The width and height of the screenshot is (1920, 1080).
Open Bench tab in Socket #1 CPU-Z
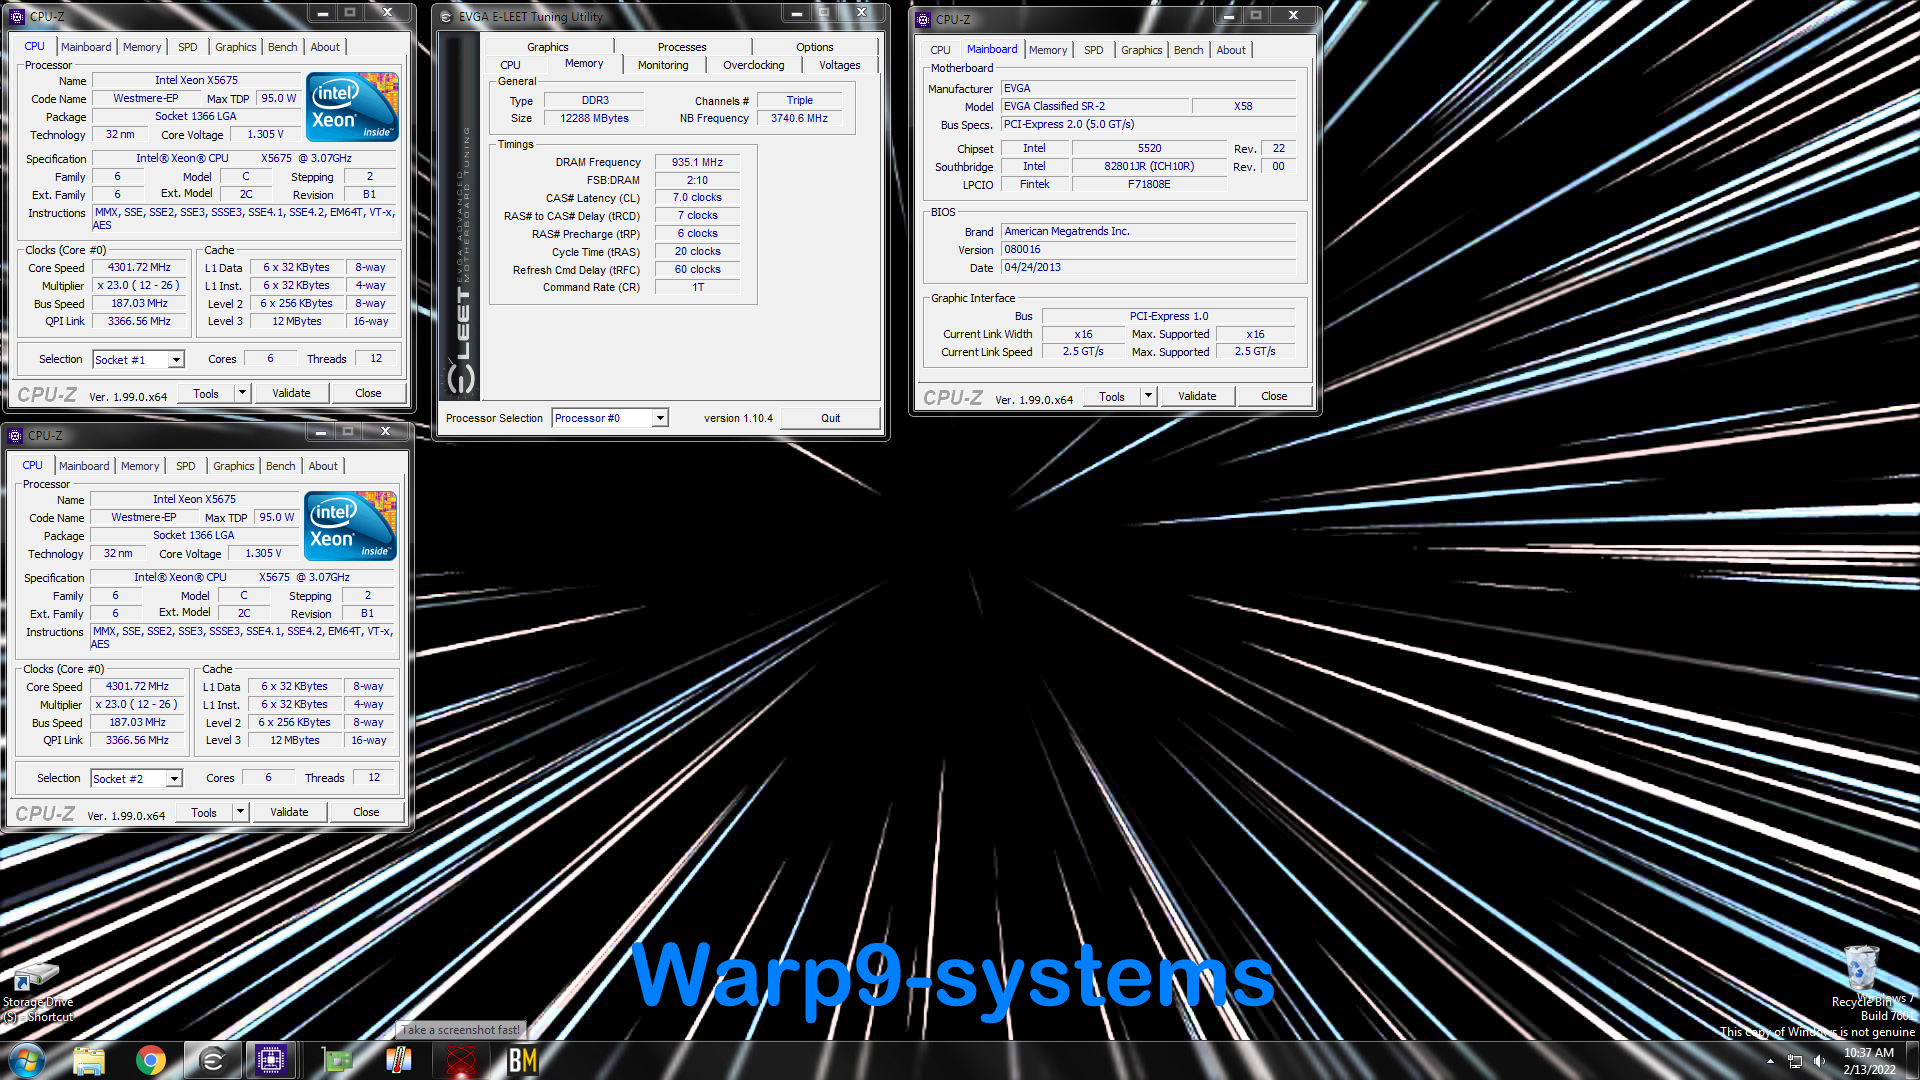point(283,47)
